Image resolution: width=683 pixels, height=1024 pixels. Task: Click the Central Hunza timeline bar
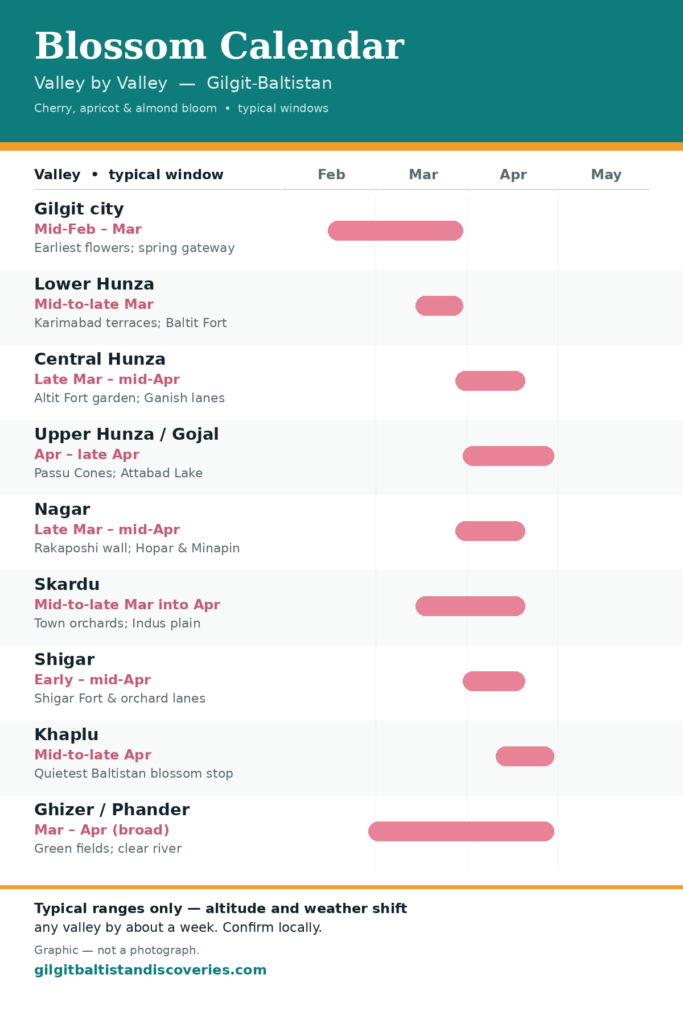tap(490, 381)
